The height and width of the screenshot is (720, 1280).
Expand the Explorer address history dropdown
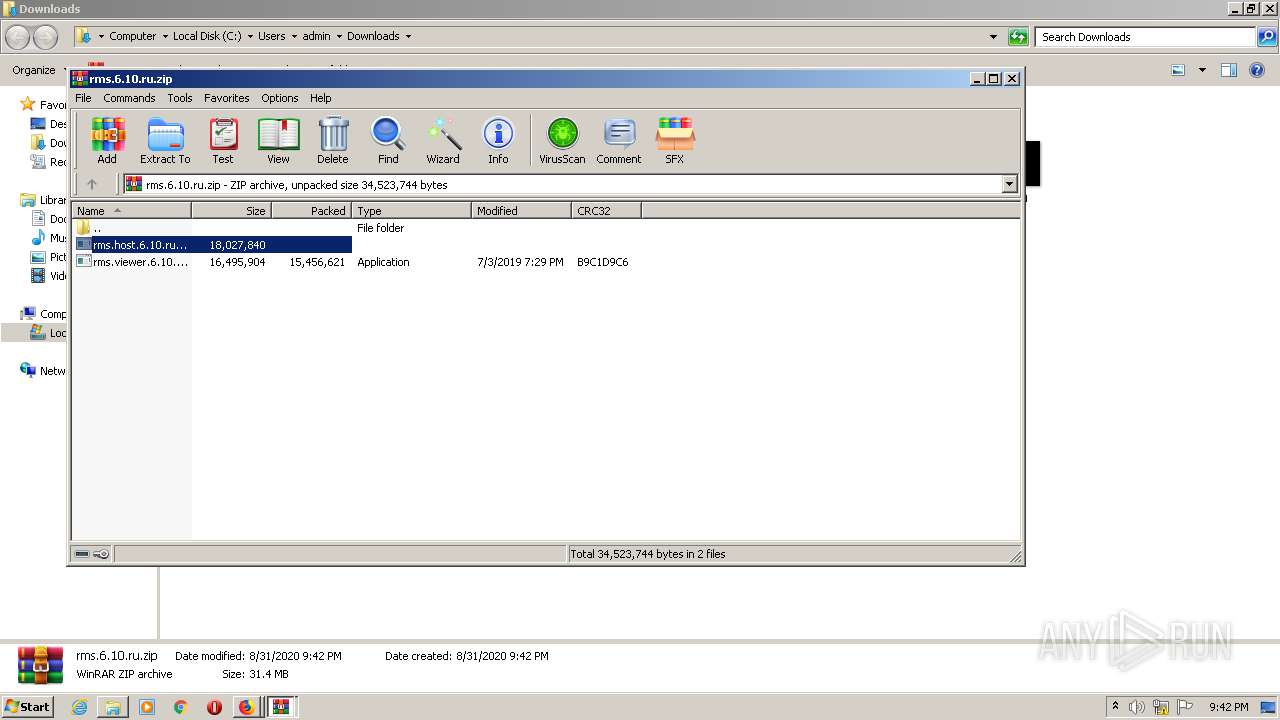[x=993, y=37]
